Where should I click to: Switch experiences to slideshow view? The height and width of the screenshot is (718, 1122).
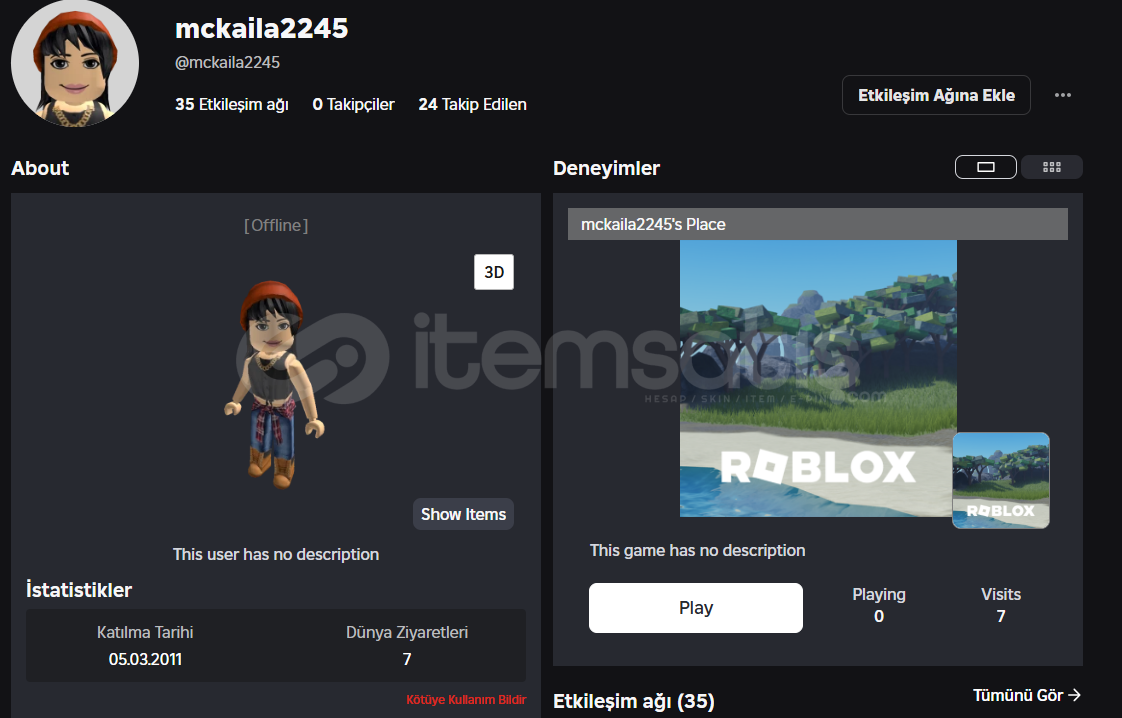985,167
